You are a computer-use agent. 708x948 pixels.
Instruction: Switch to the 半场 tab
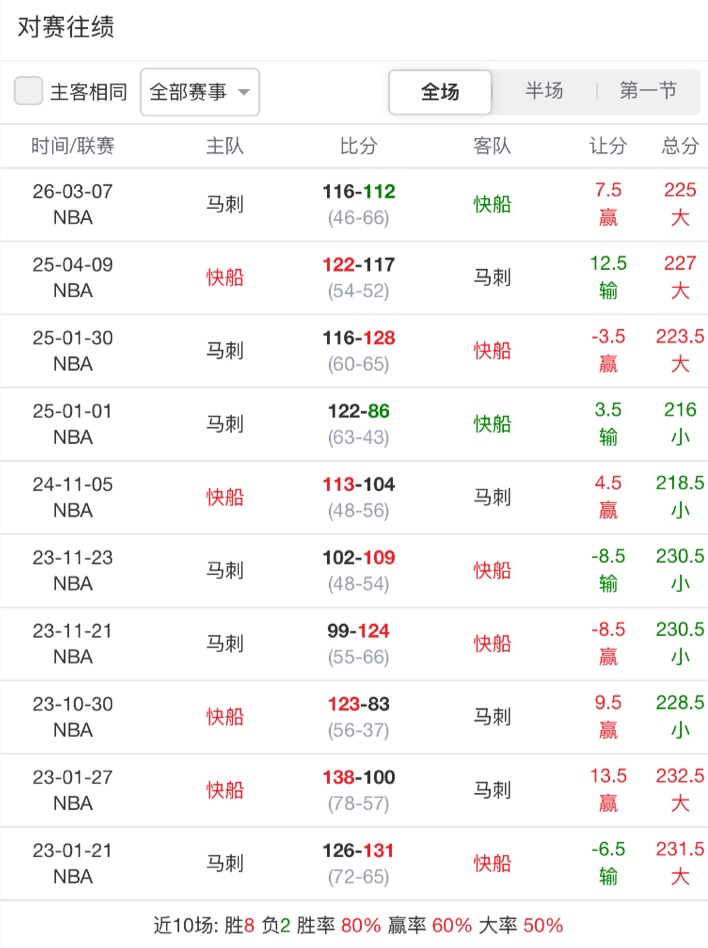544,91
